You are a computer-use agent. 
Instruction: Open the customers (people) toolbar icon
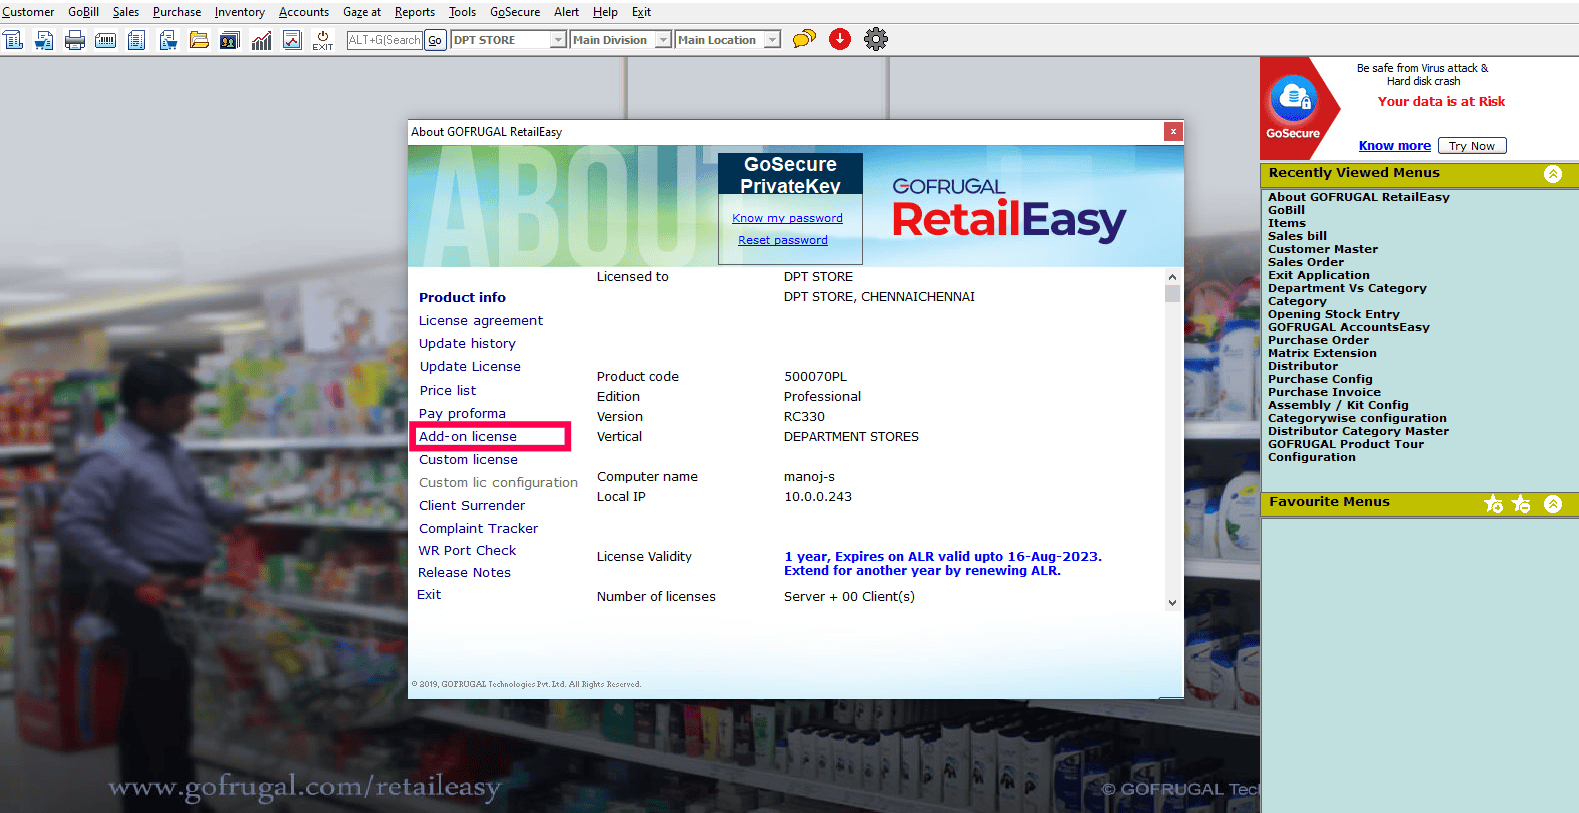230,40
